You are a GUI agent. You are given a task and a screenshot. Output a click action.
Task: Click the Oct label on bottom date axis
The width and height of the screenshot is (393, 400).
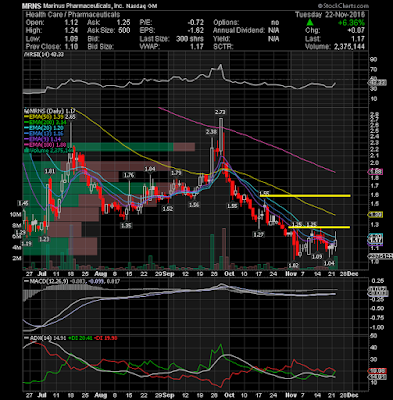pyautogui.click(x=229, y=395)
